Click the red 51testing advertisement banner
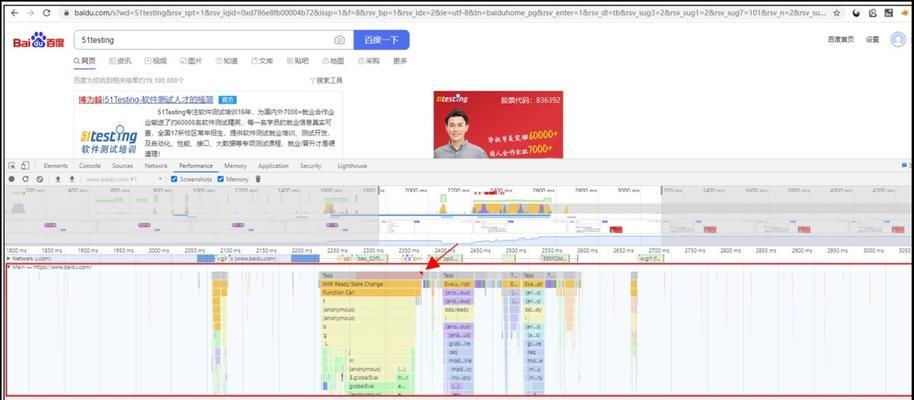This screenshot has height=400, width=914. click(x=498, y=124)
